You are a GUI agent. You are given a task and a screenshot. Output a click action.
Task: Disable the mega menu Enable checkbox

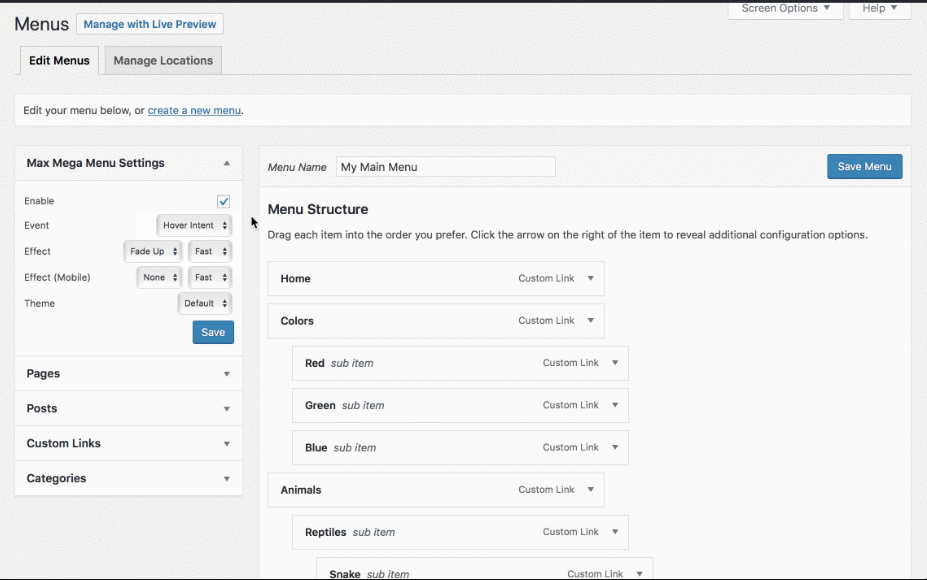(x=224, y=200)
